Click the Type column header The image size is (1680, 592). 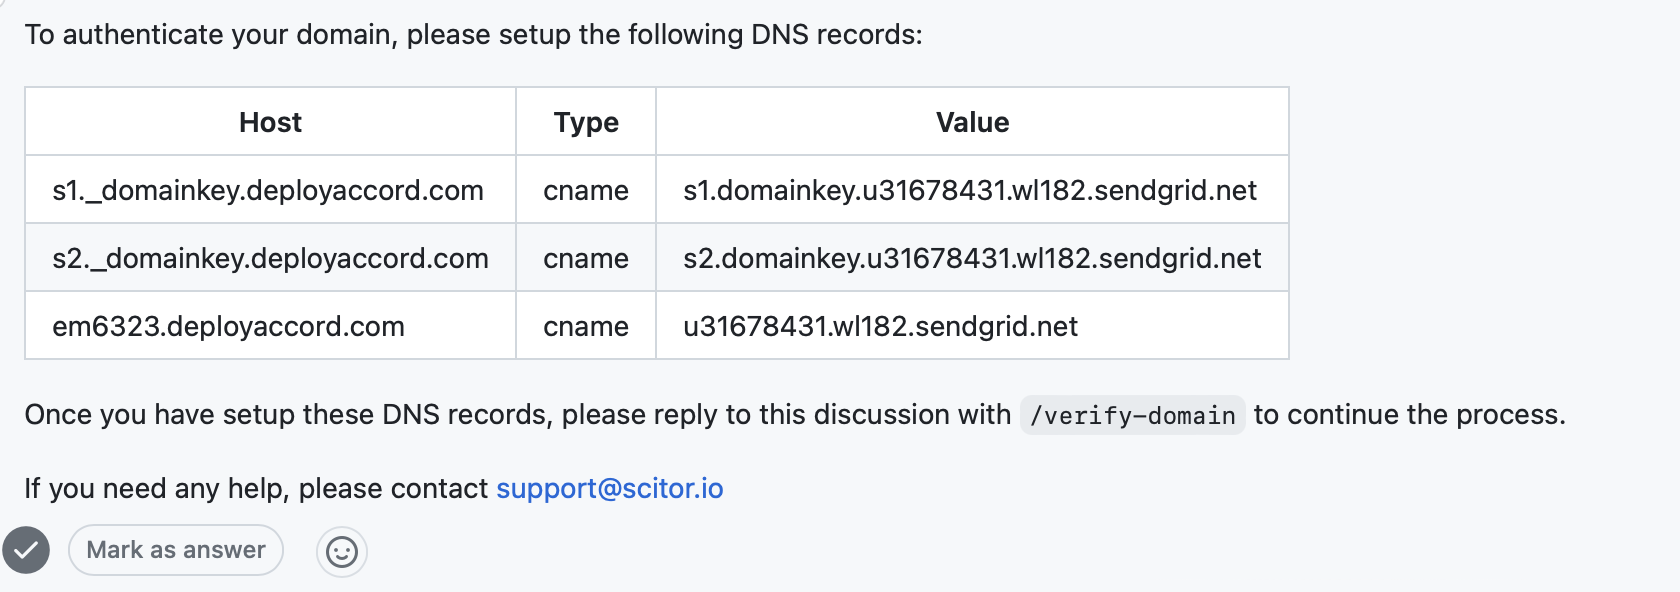point(586,122)
